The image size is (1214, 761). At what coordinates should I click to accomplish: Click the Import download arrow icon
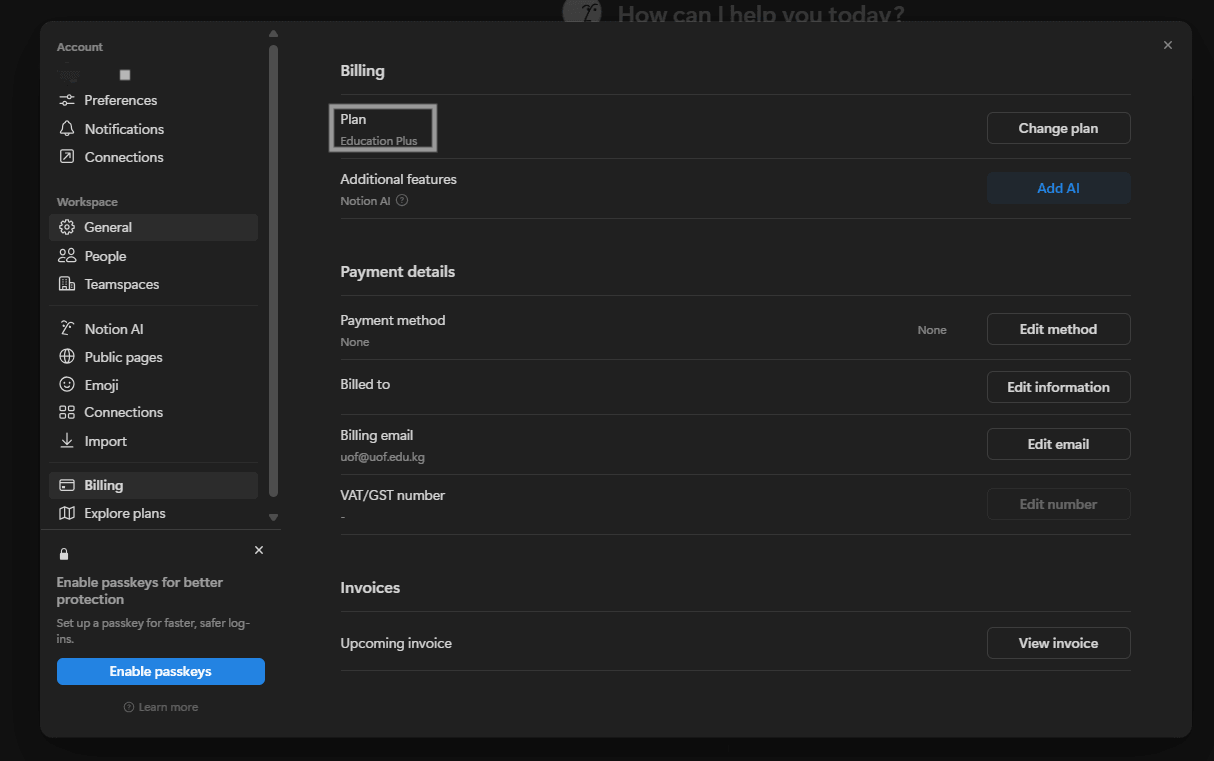coord(67,441)
